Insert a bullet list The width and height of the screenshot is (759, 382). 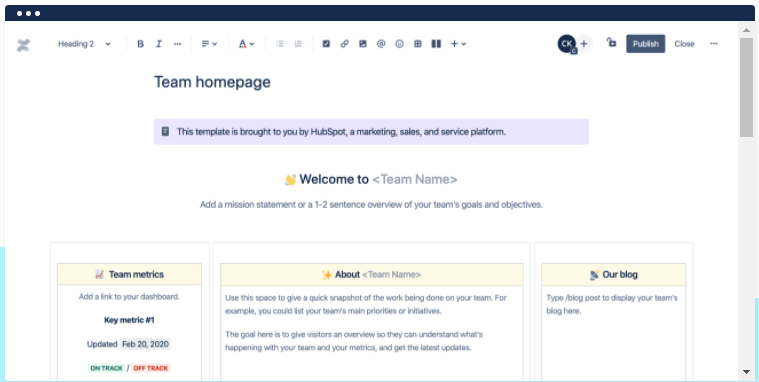click(x=280, y=44)
